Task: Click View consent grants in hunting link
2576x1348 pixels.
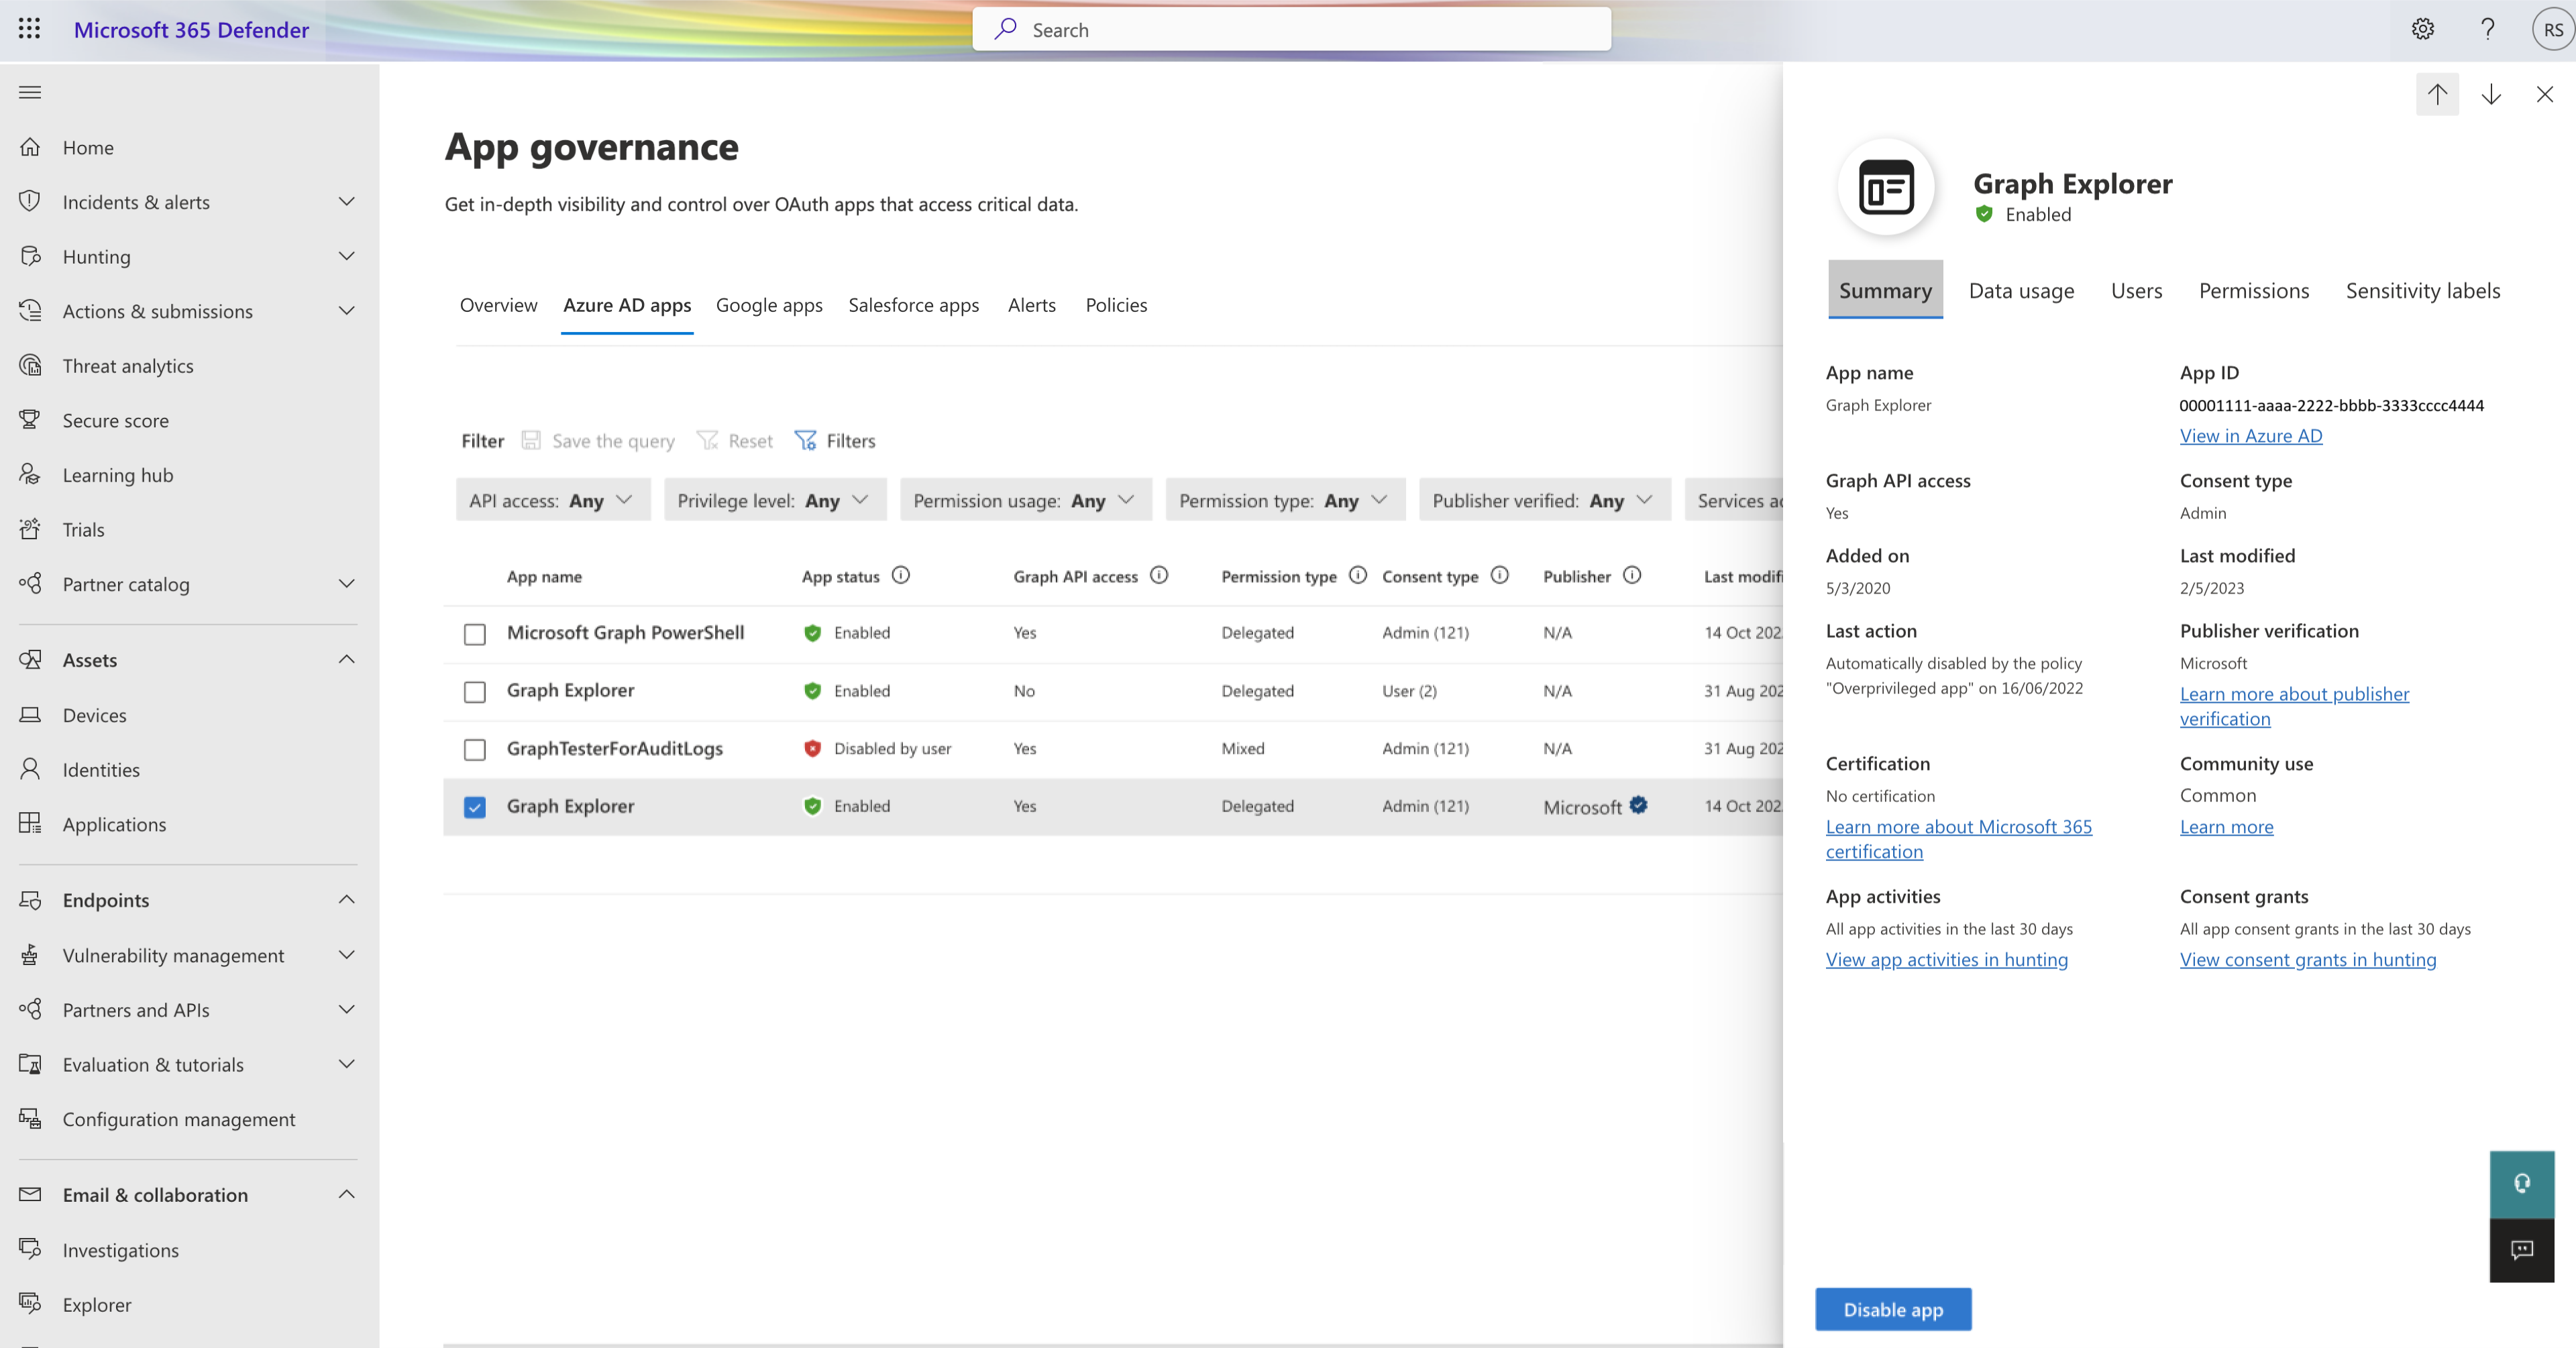Action: (2307, 958)
